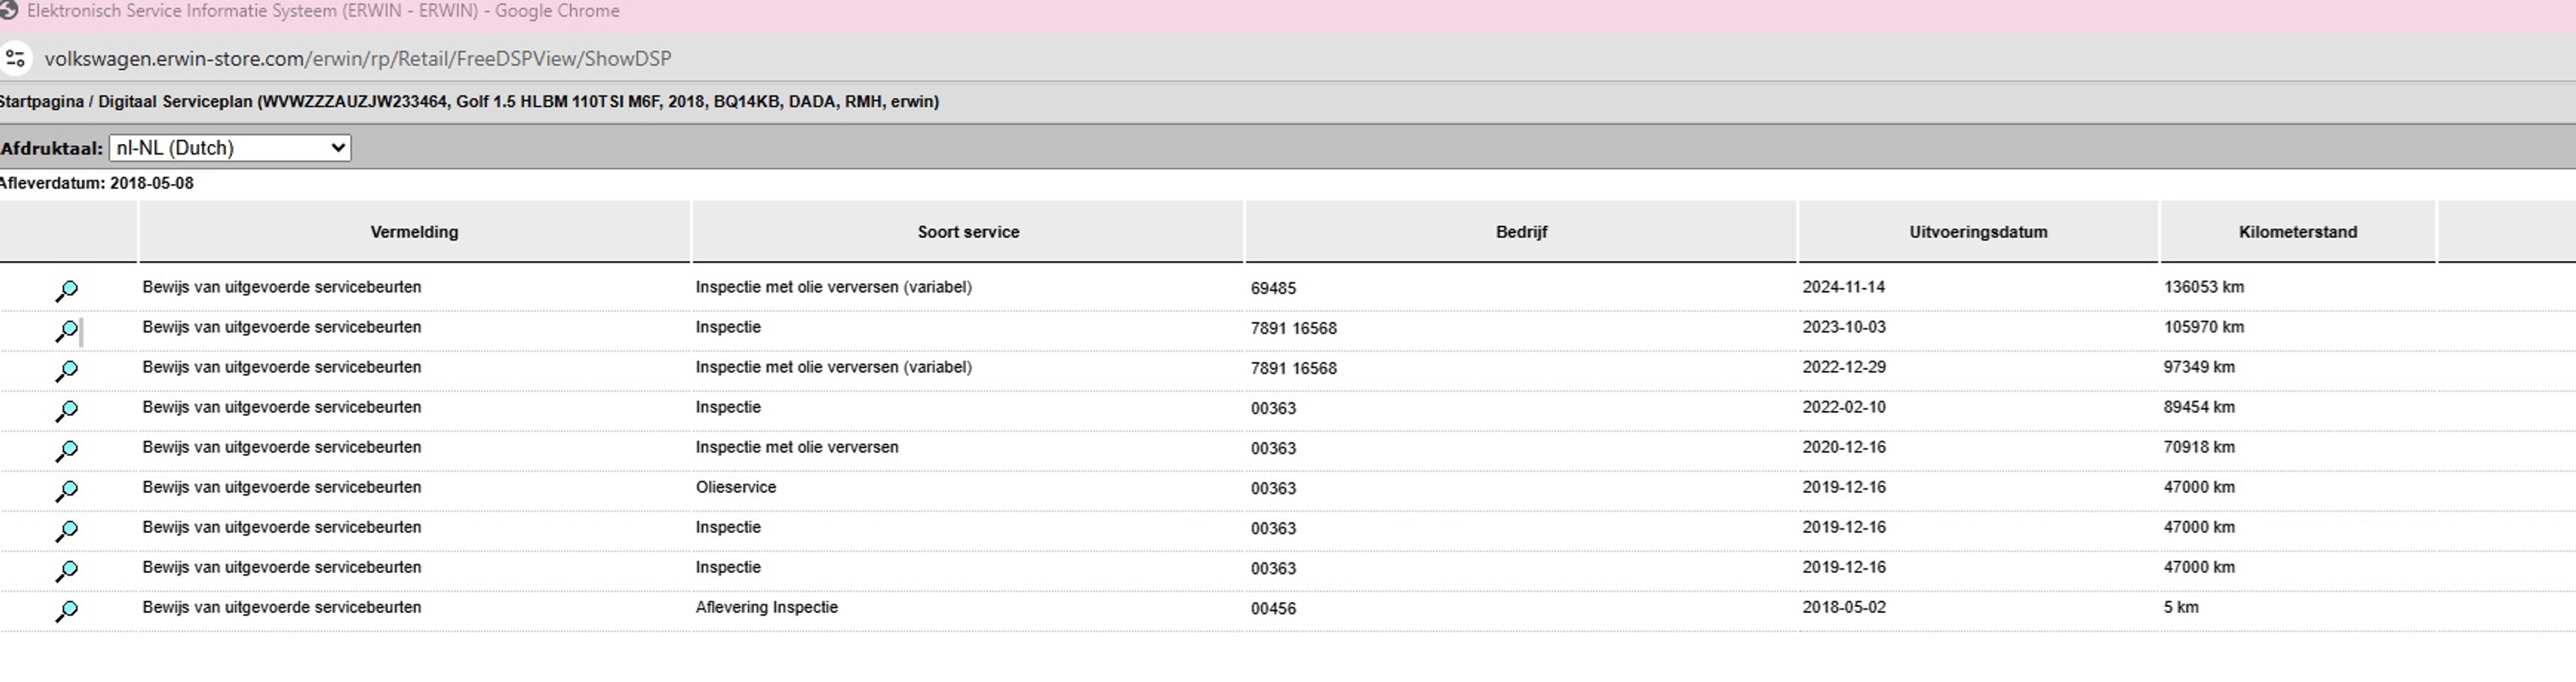Click the 5 km mileage value
This screenshot has width=2576, height=682.
(2181, 607)
